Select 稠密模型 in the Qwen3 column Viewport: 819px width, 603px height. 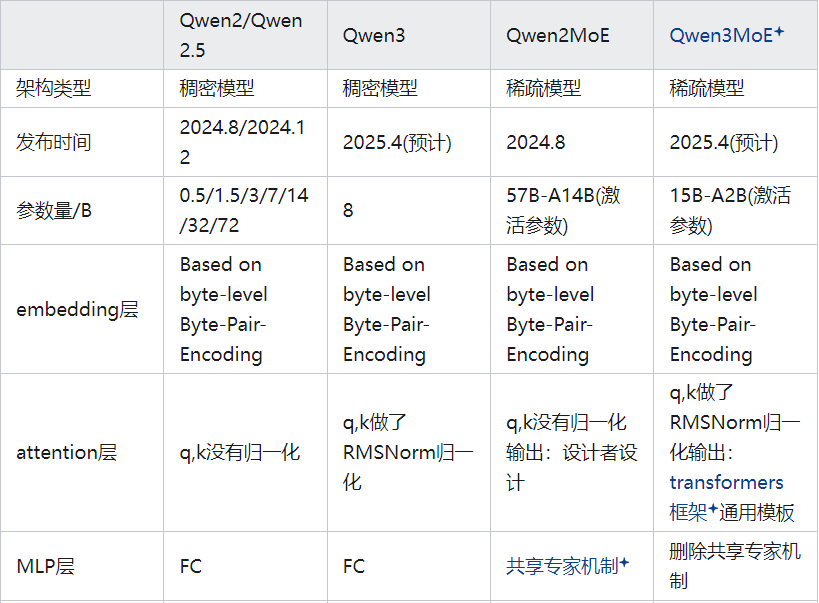pos(380,88)
